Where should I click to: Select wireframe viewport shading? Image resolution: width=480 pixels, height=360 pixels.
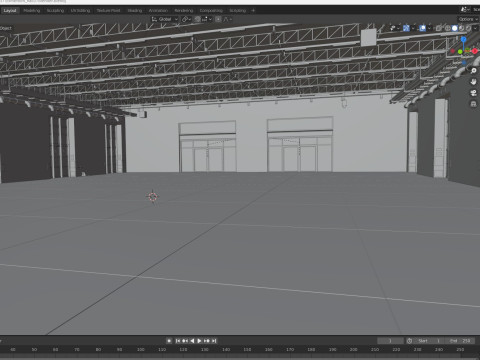(448, 28)
